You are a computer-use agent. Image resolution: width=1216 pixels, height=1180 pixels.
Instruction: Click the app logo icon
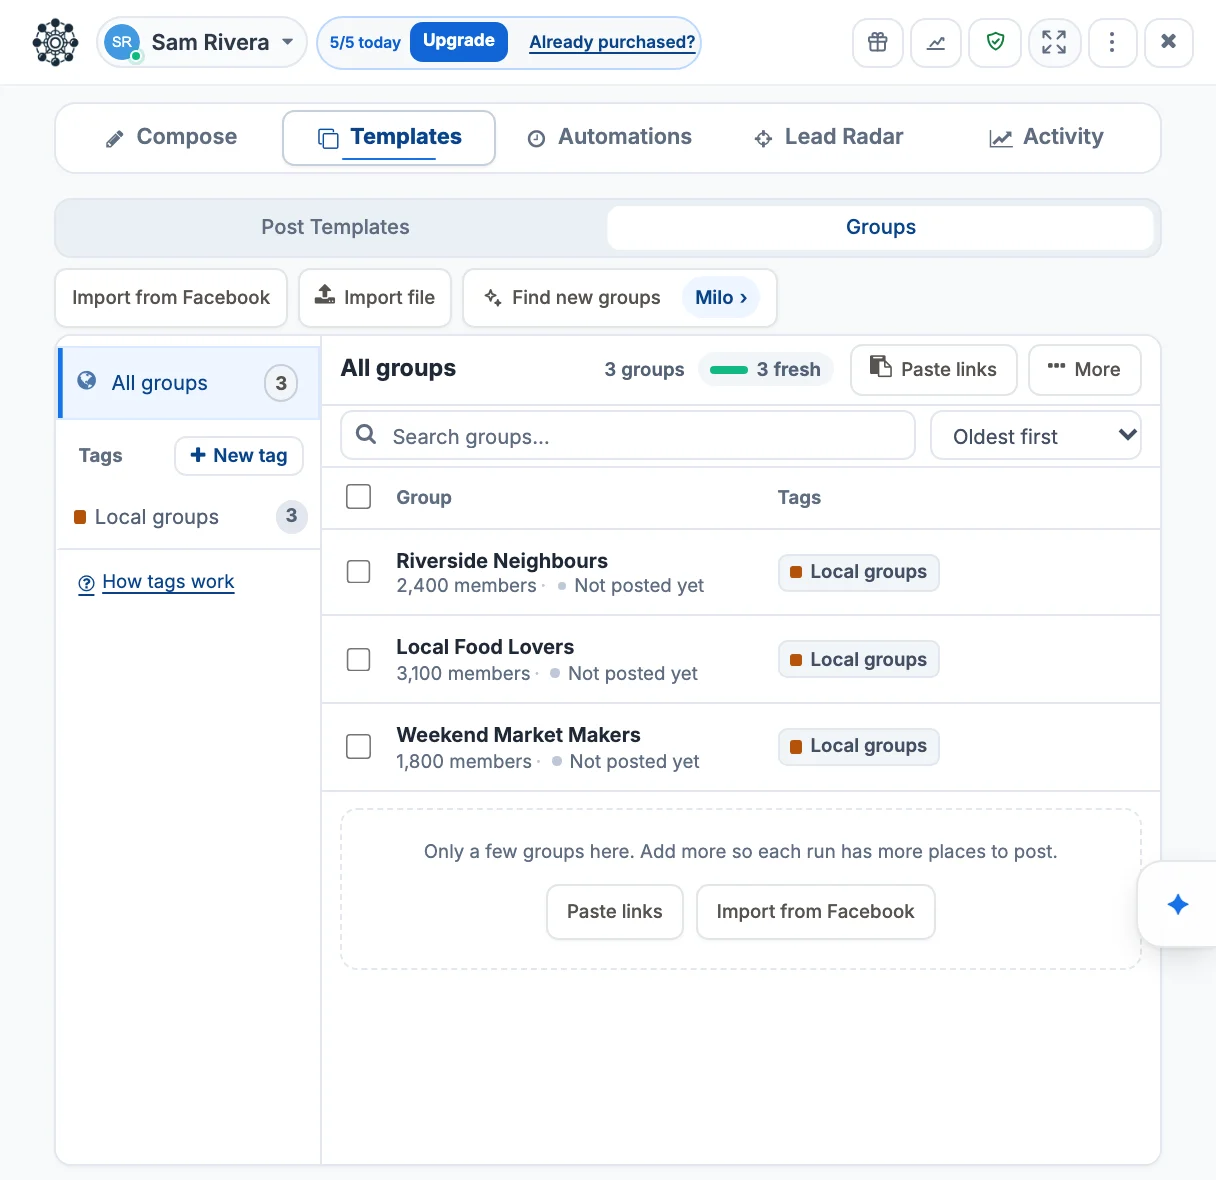[x=55, y=42]
